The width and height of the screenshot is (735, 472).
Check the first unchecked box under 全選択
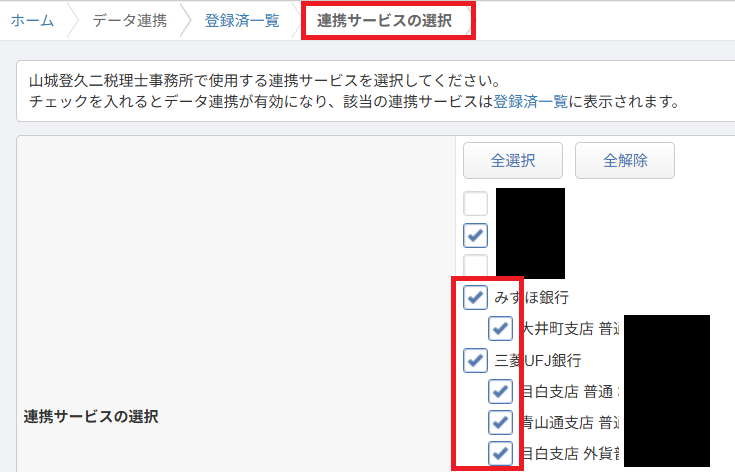[475, 203]
